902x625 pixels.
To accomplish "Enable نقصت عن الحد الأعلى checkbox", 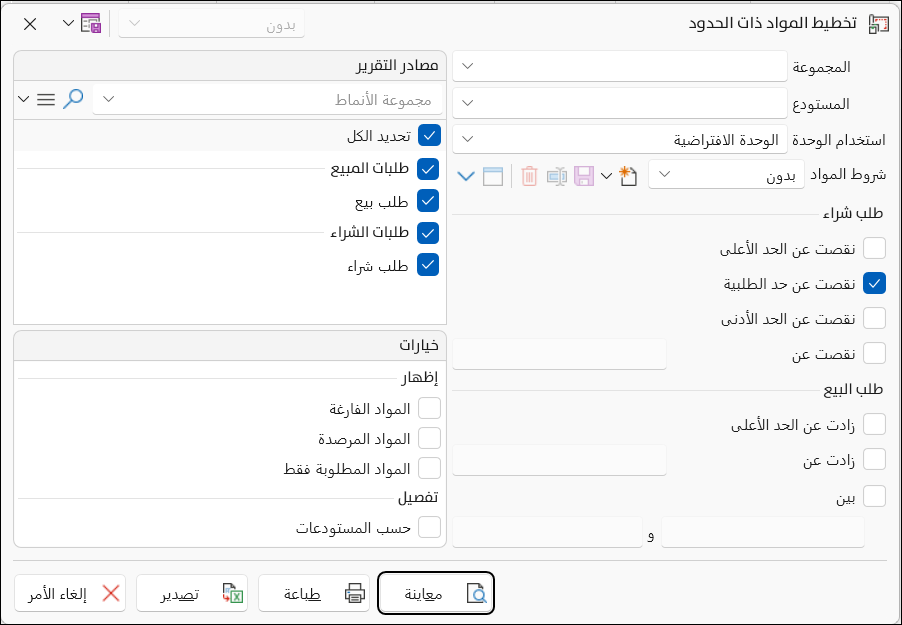I will click(874, 249).
